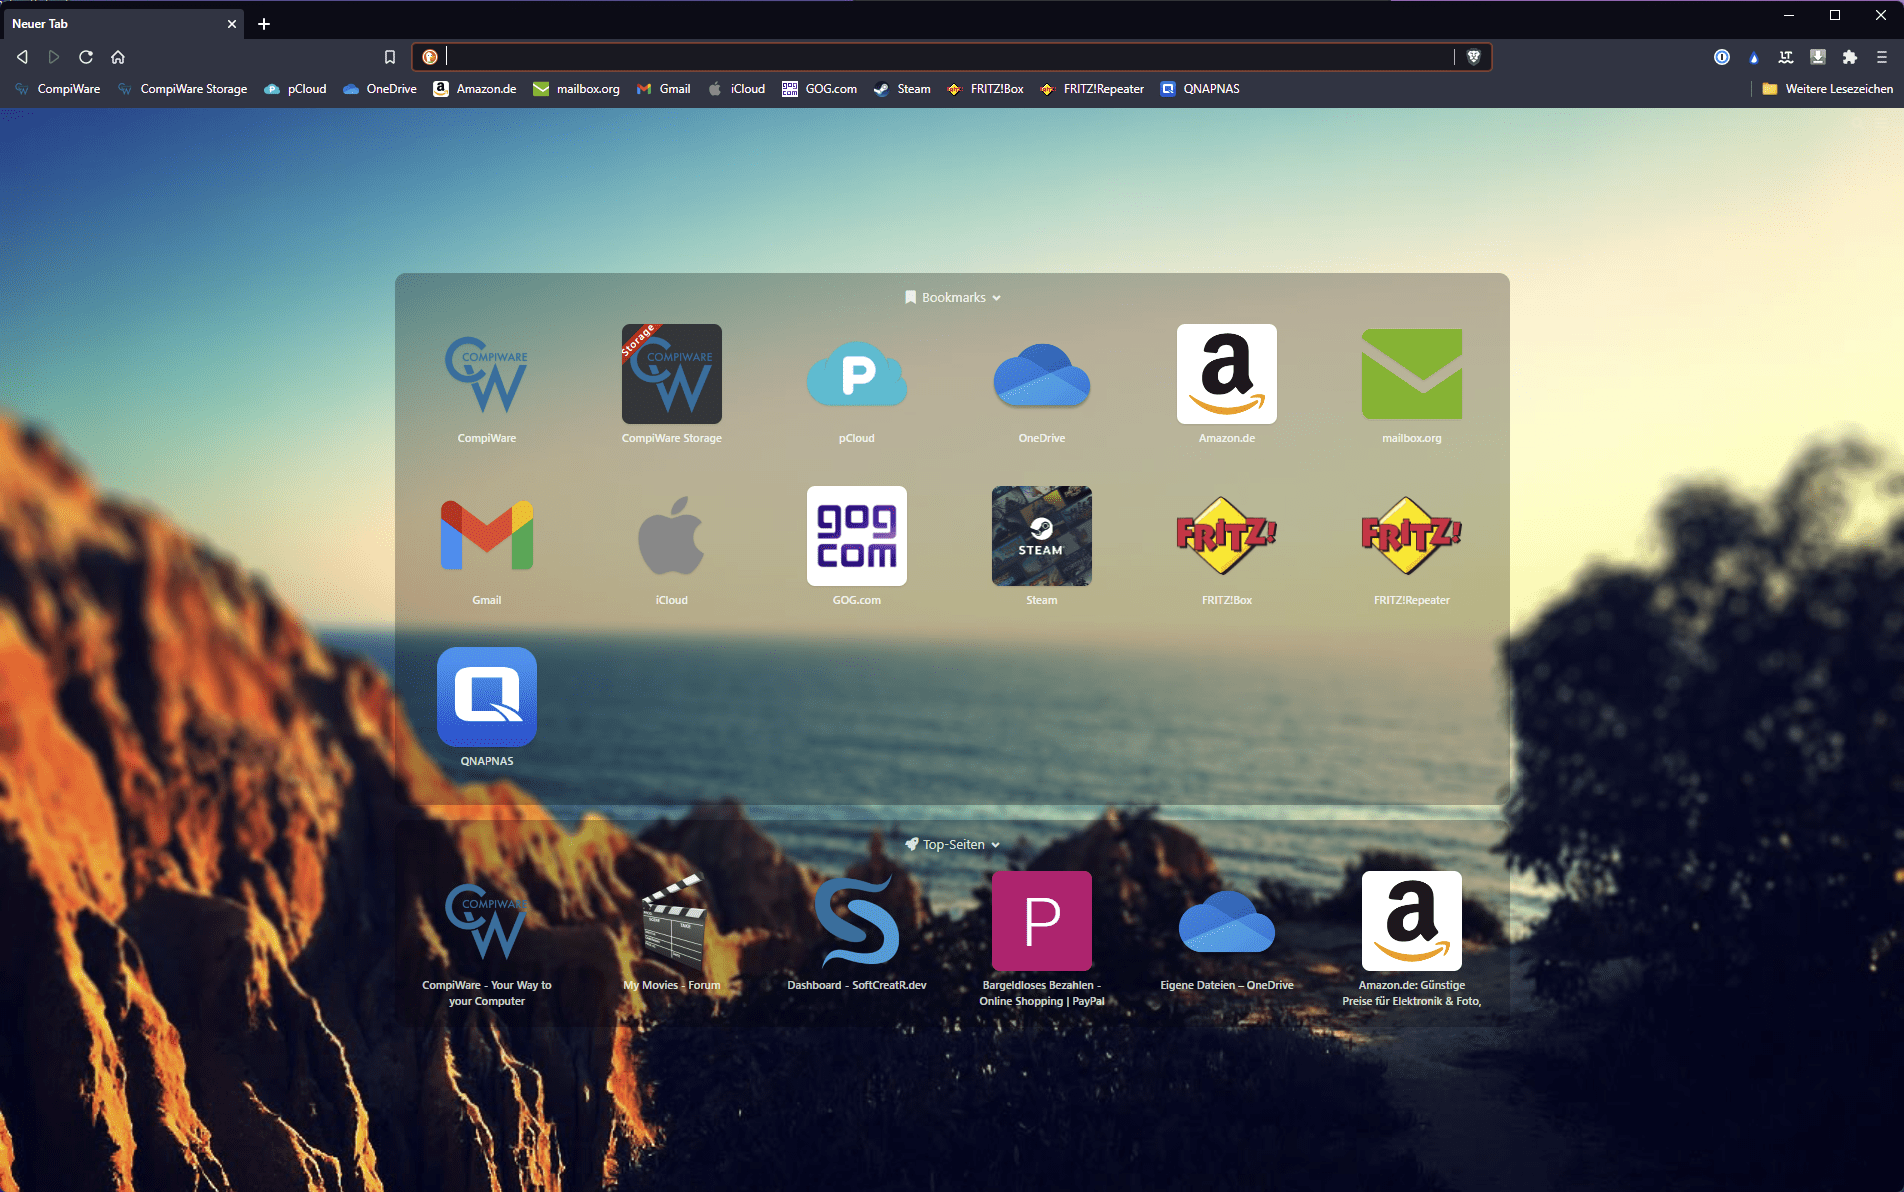Open the home page via house icon
The image size is (1904, 1192).
click(x=118, y=57)
